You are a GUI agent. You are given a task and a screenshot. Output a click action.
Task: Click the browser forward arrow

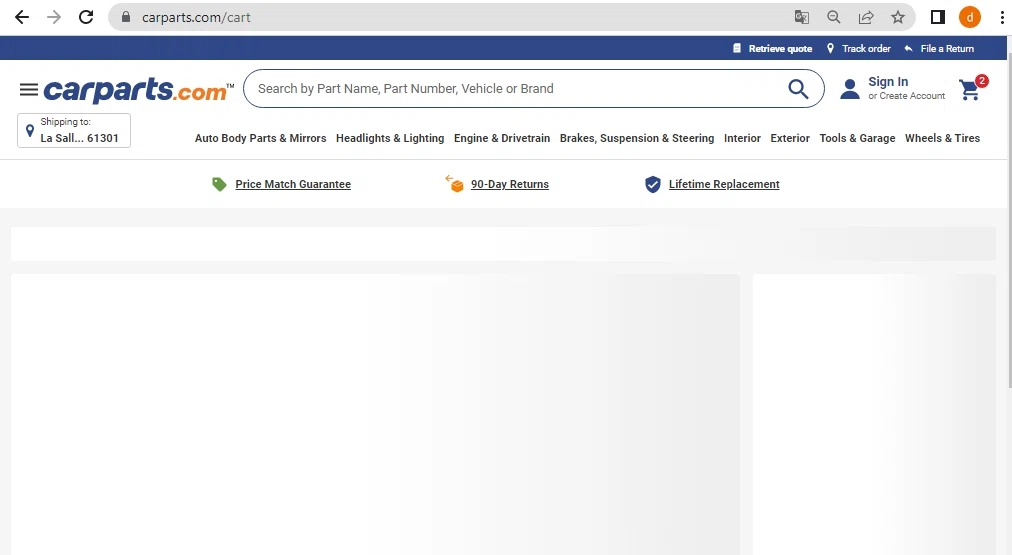tap(54, 17)
